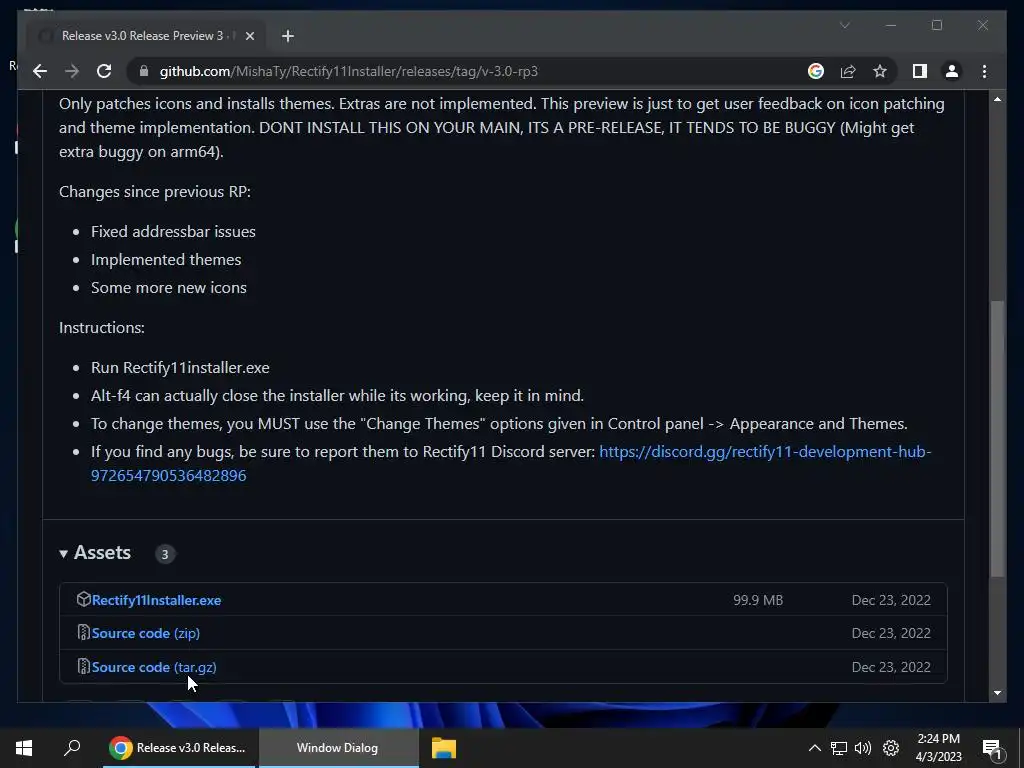Collapse the Assets section
The height and width of the screenshot is (768, 1024).
[x=95, y=553]
